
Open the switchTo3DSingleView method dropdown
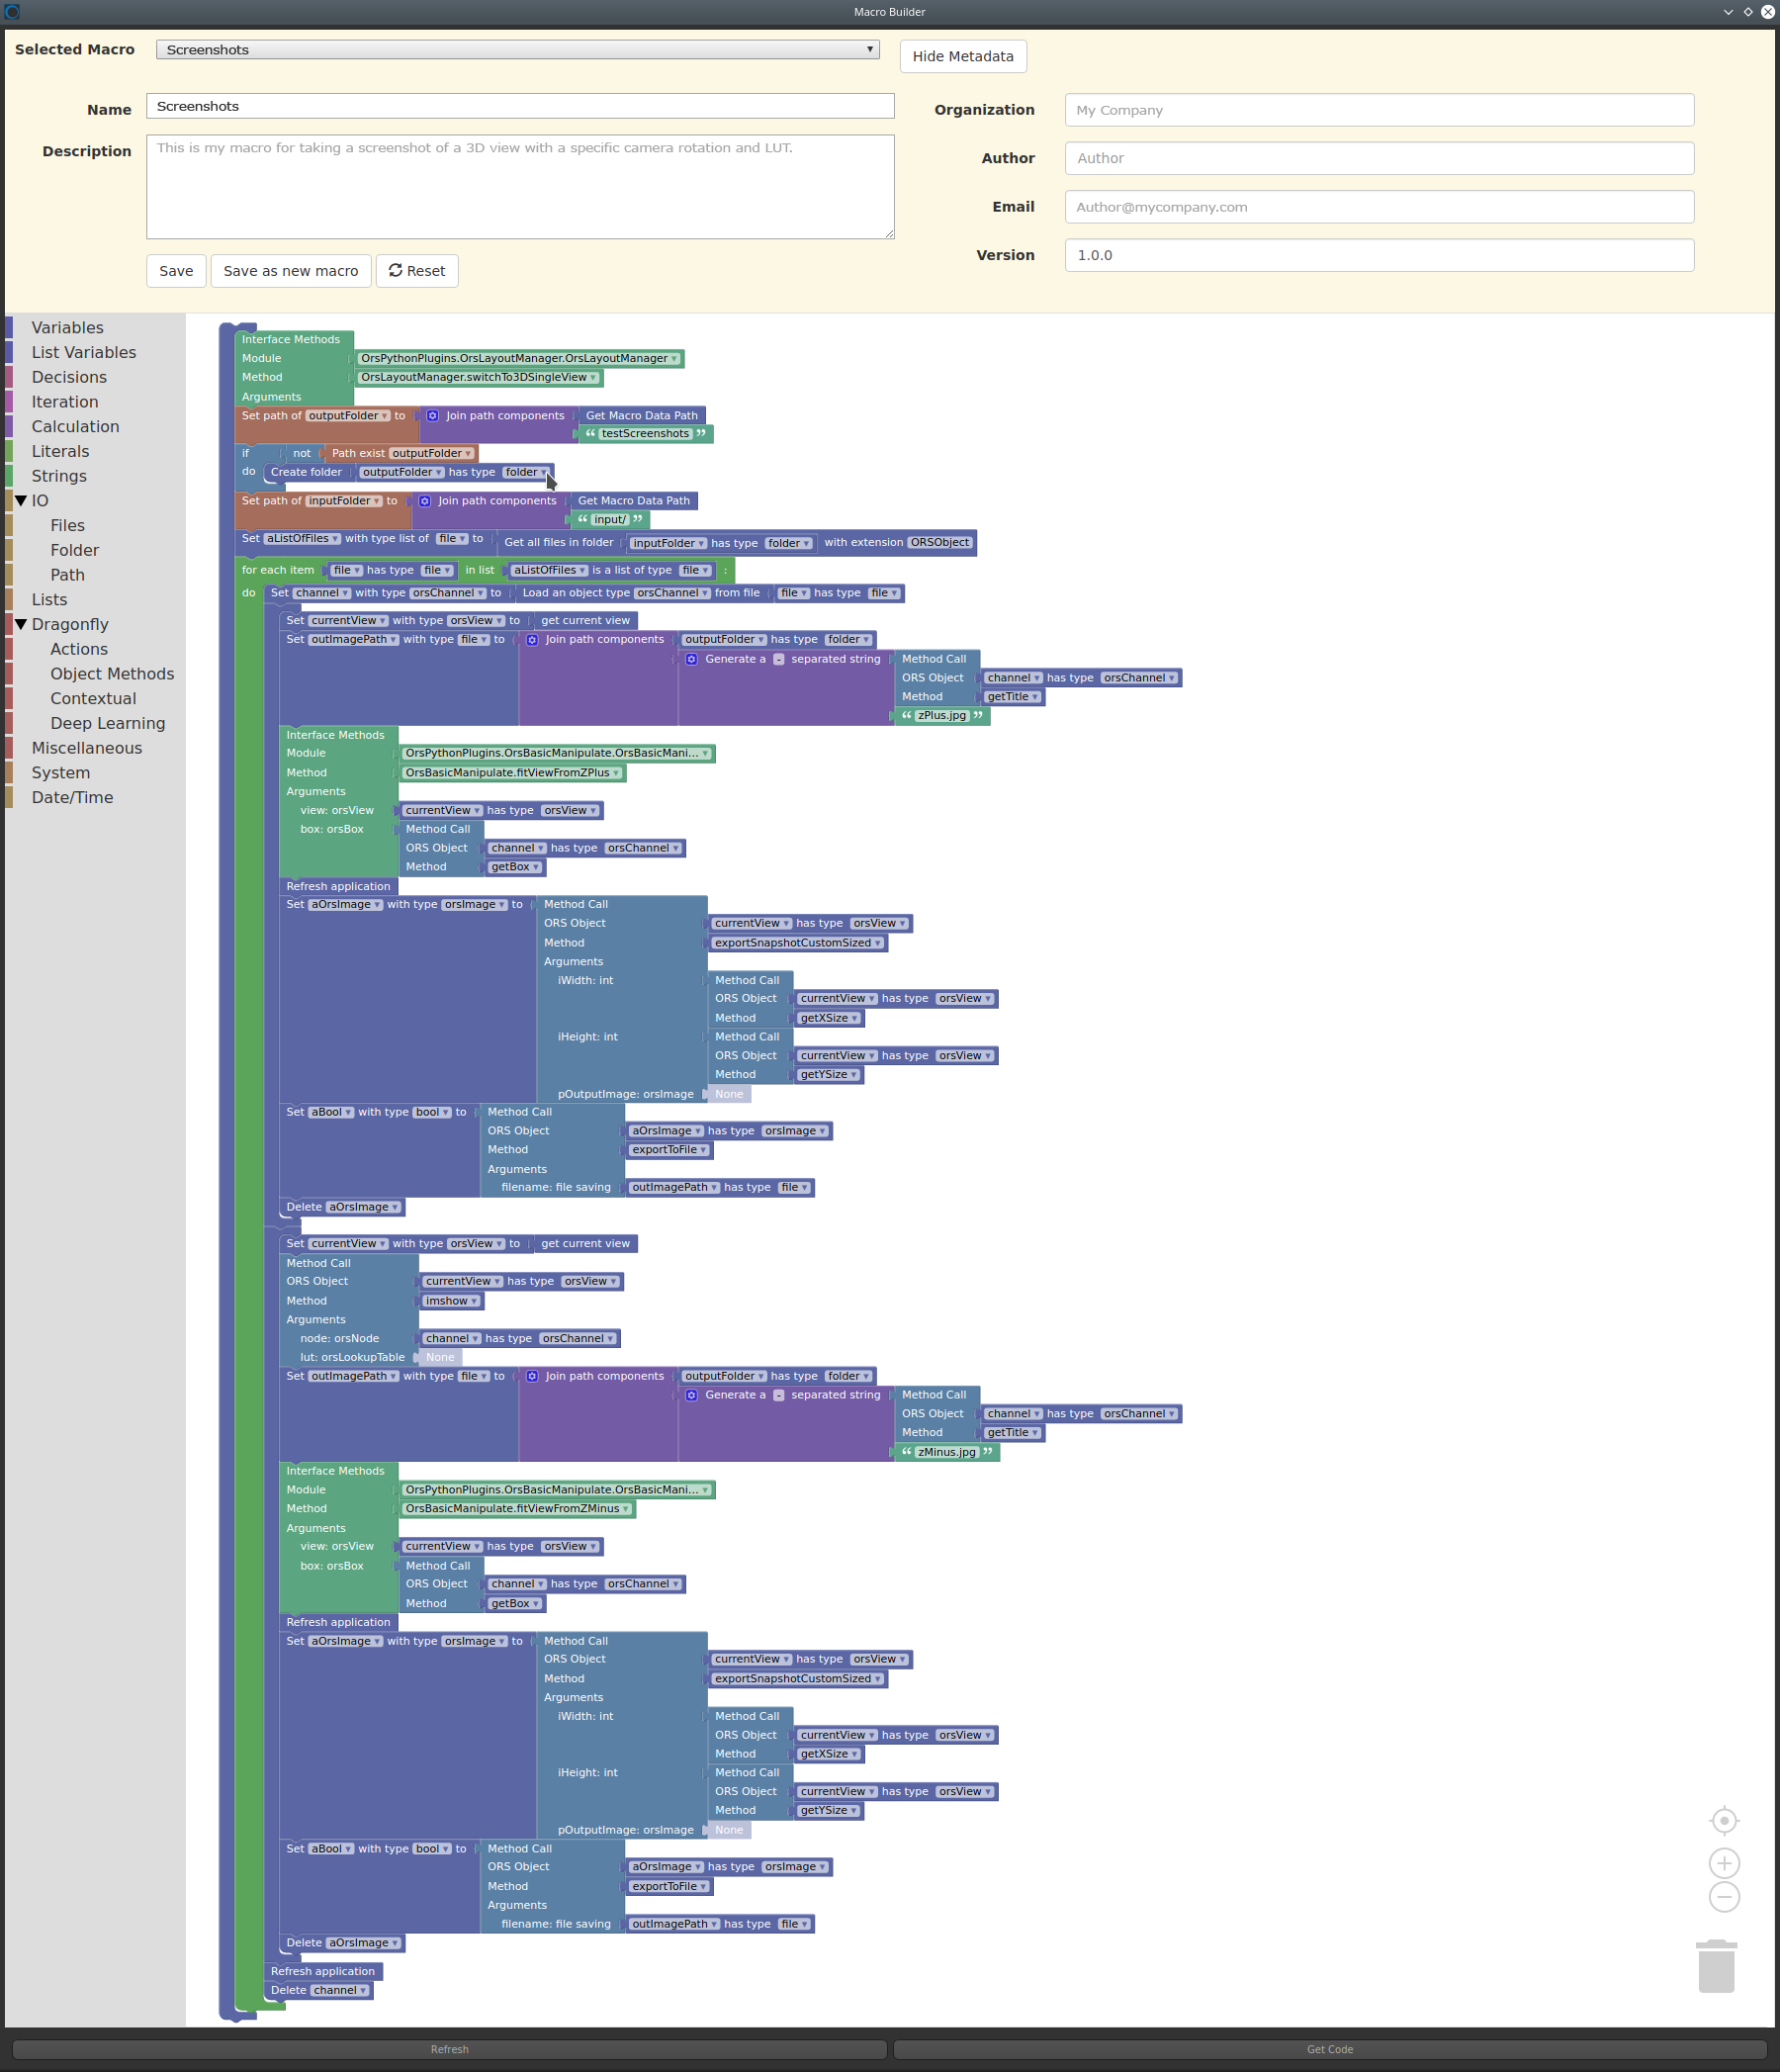point(593,377)
